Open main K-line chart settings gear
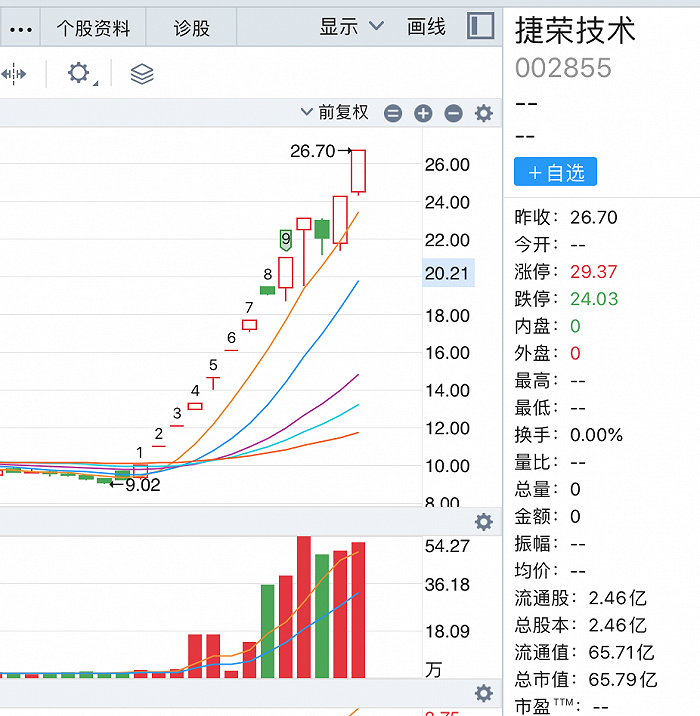Screen dimensions: 700x716 click(484, 114)
